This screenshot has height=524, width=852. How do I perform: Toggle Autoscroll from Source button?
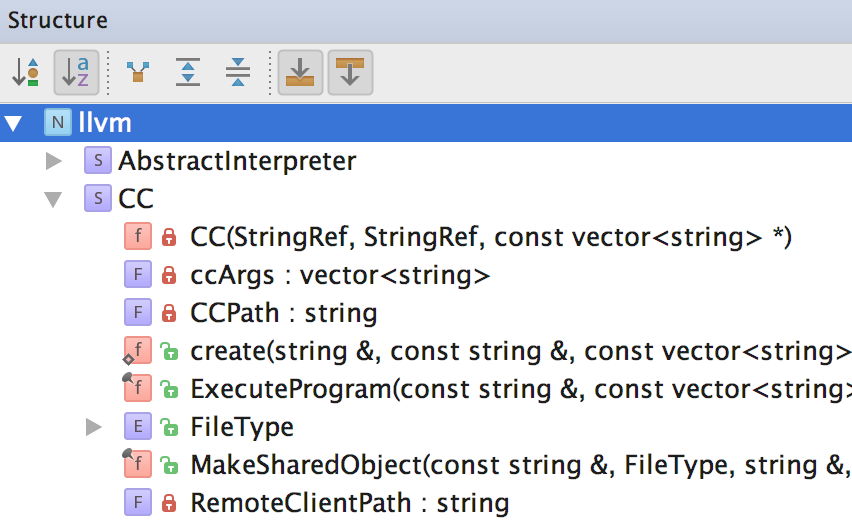pos(350,72)
